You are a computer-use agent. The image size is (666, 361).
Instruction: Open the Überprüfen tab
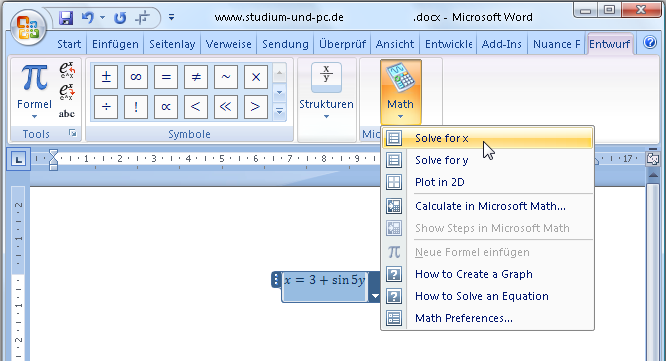[342, 44]
